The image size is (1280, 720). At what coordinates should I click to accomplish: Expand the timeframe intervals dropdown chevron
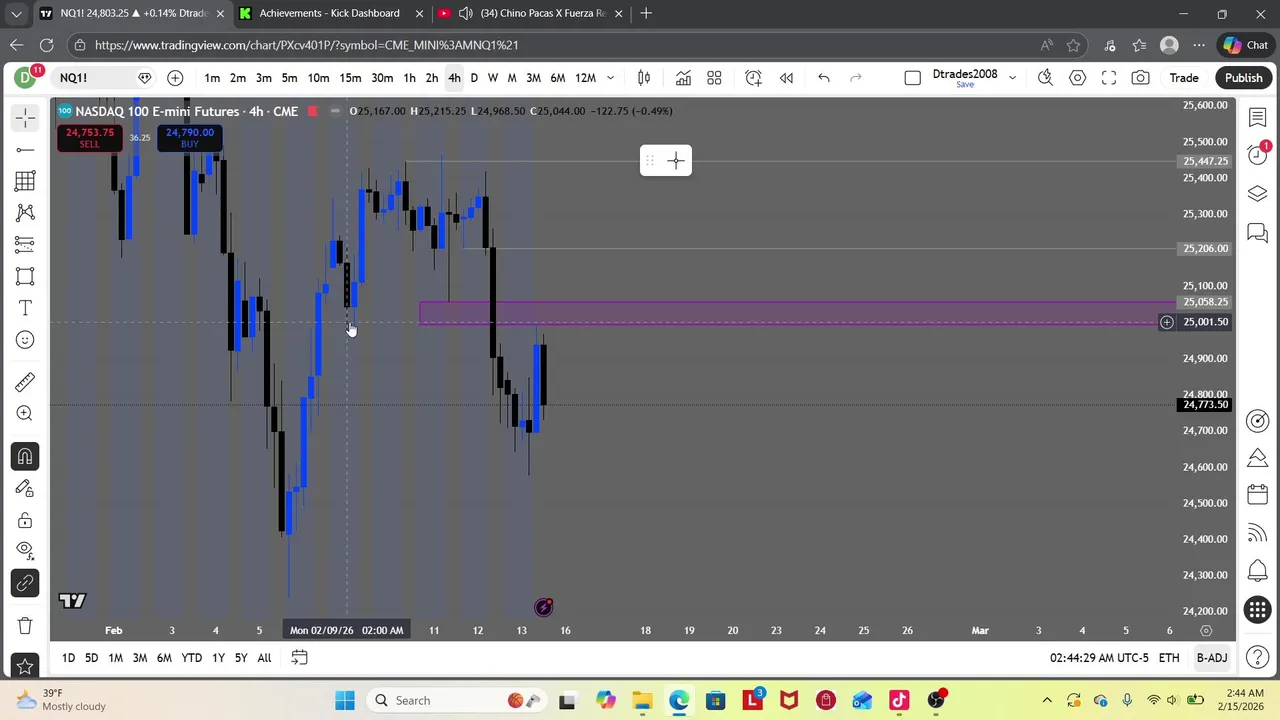pyautogui.click(x=610, y=78)
